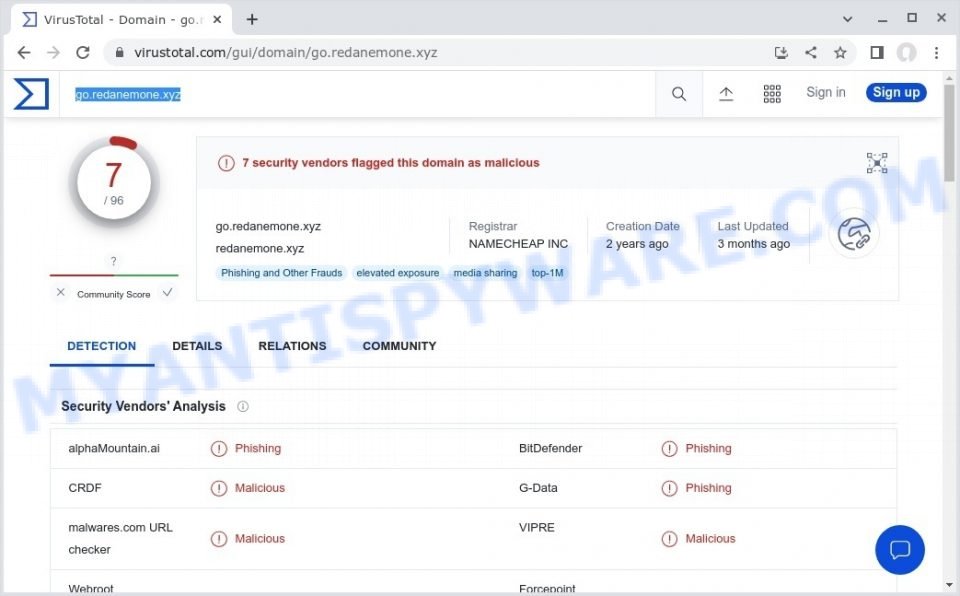Go back with the browser back arrow
Image resolution: width=960 pixels, height=596 pixels.
(x=24, y=53)
